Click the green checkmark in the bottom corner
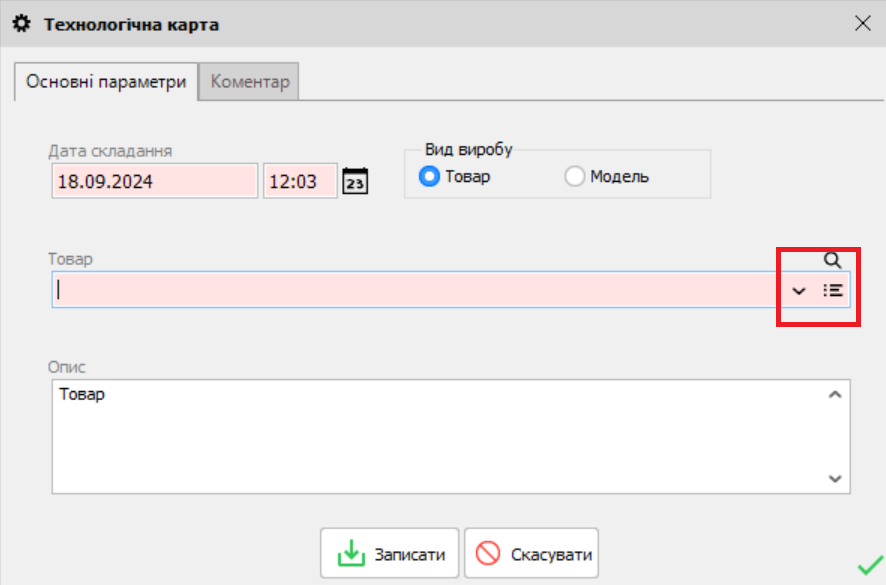Screen dimensions: 886x585 click(867, 567)
